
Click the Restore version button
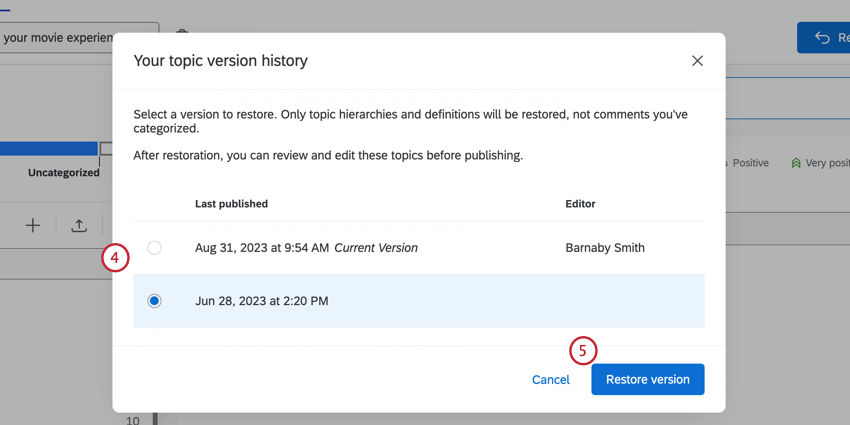(647, 380)
